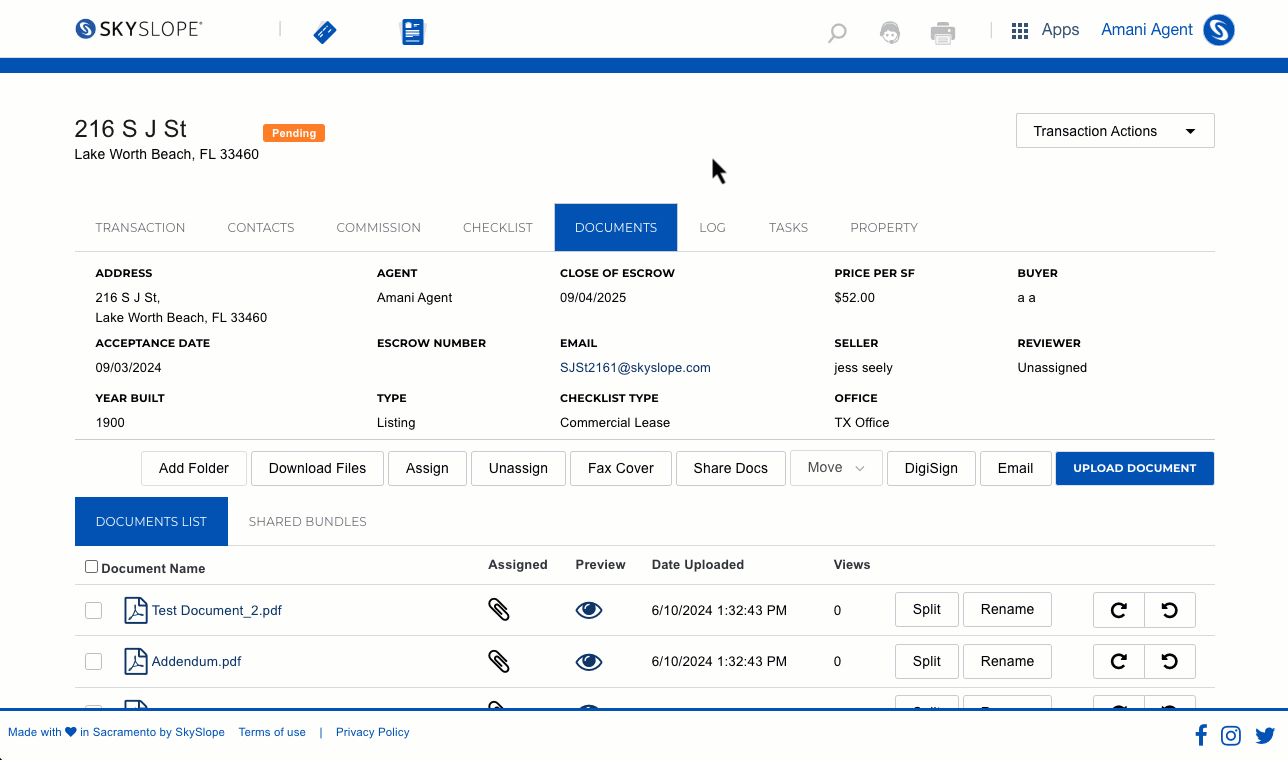Rotate Test Document_2.pdf counterclockwise
1288x760 pixels.
1170,610
